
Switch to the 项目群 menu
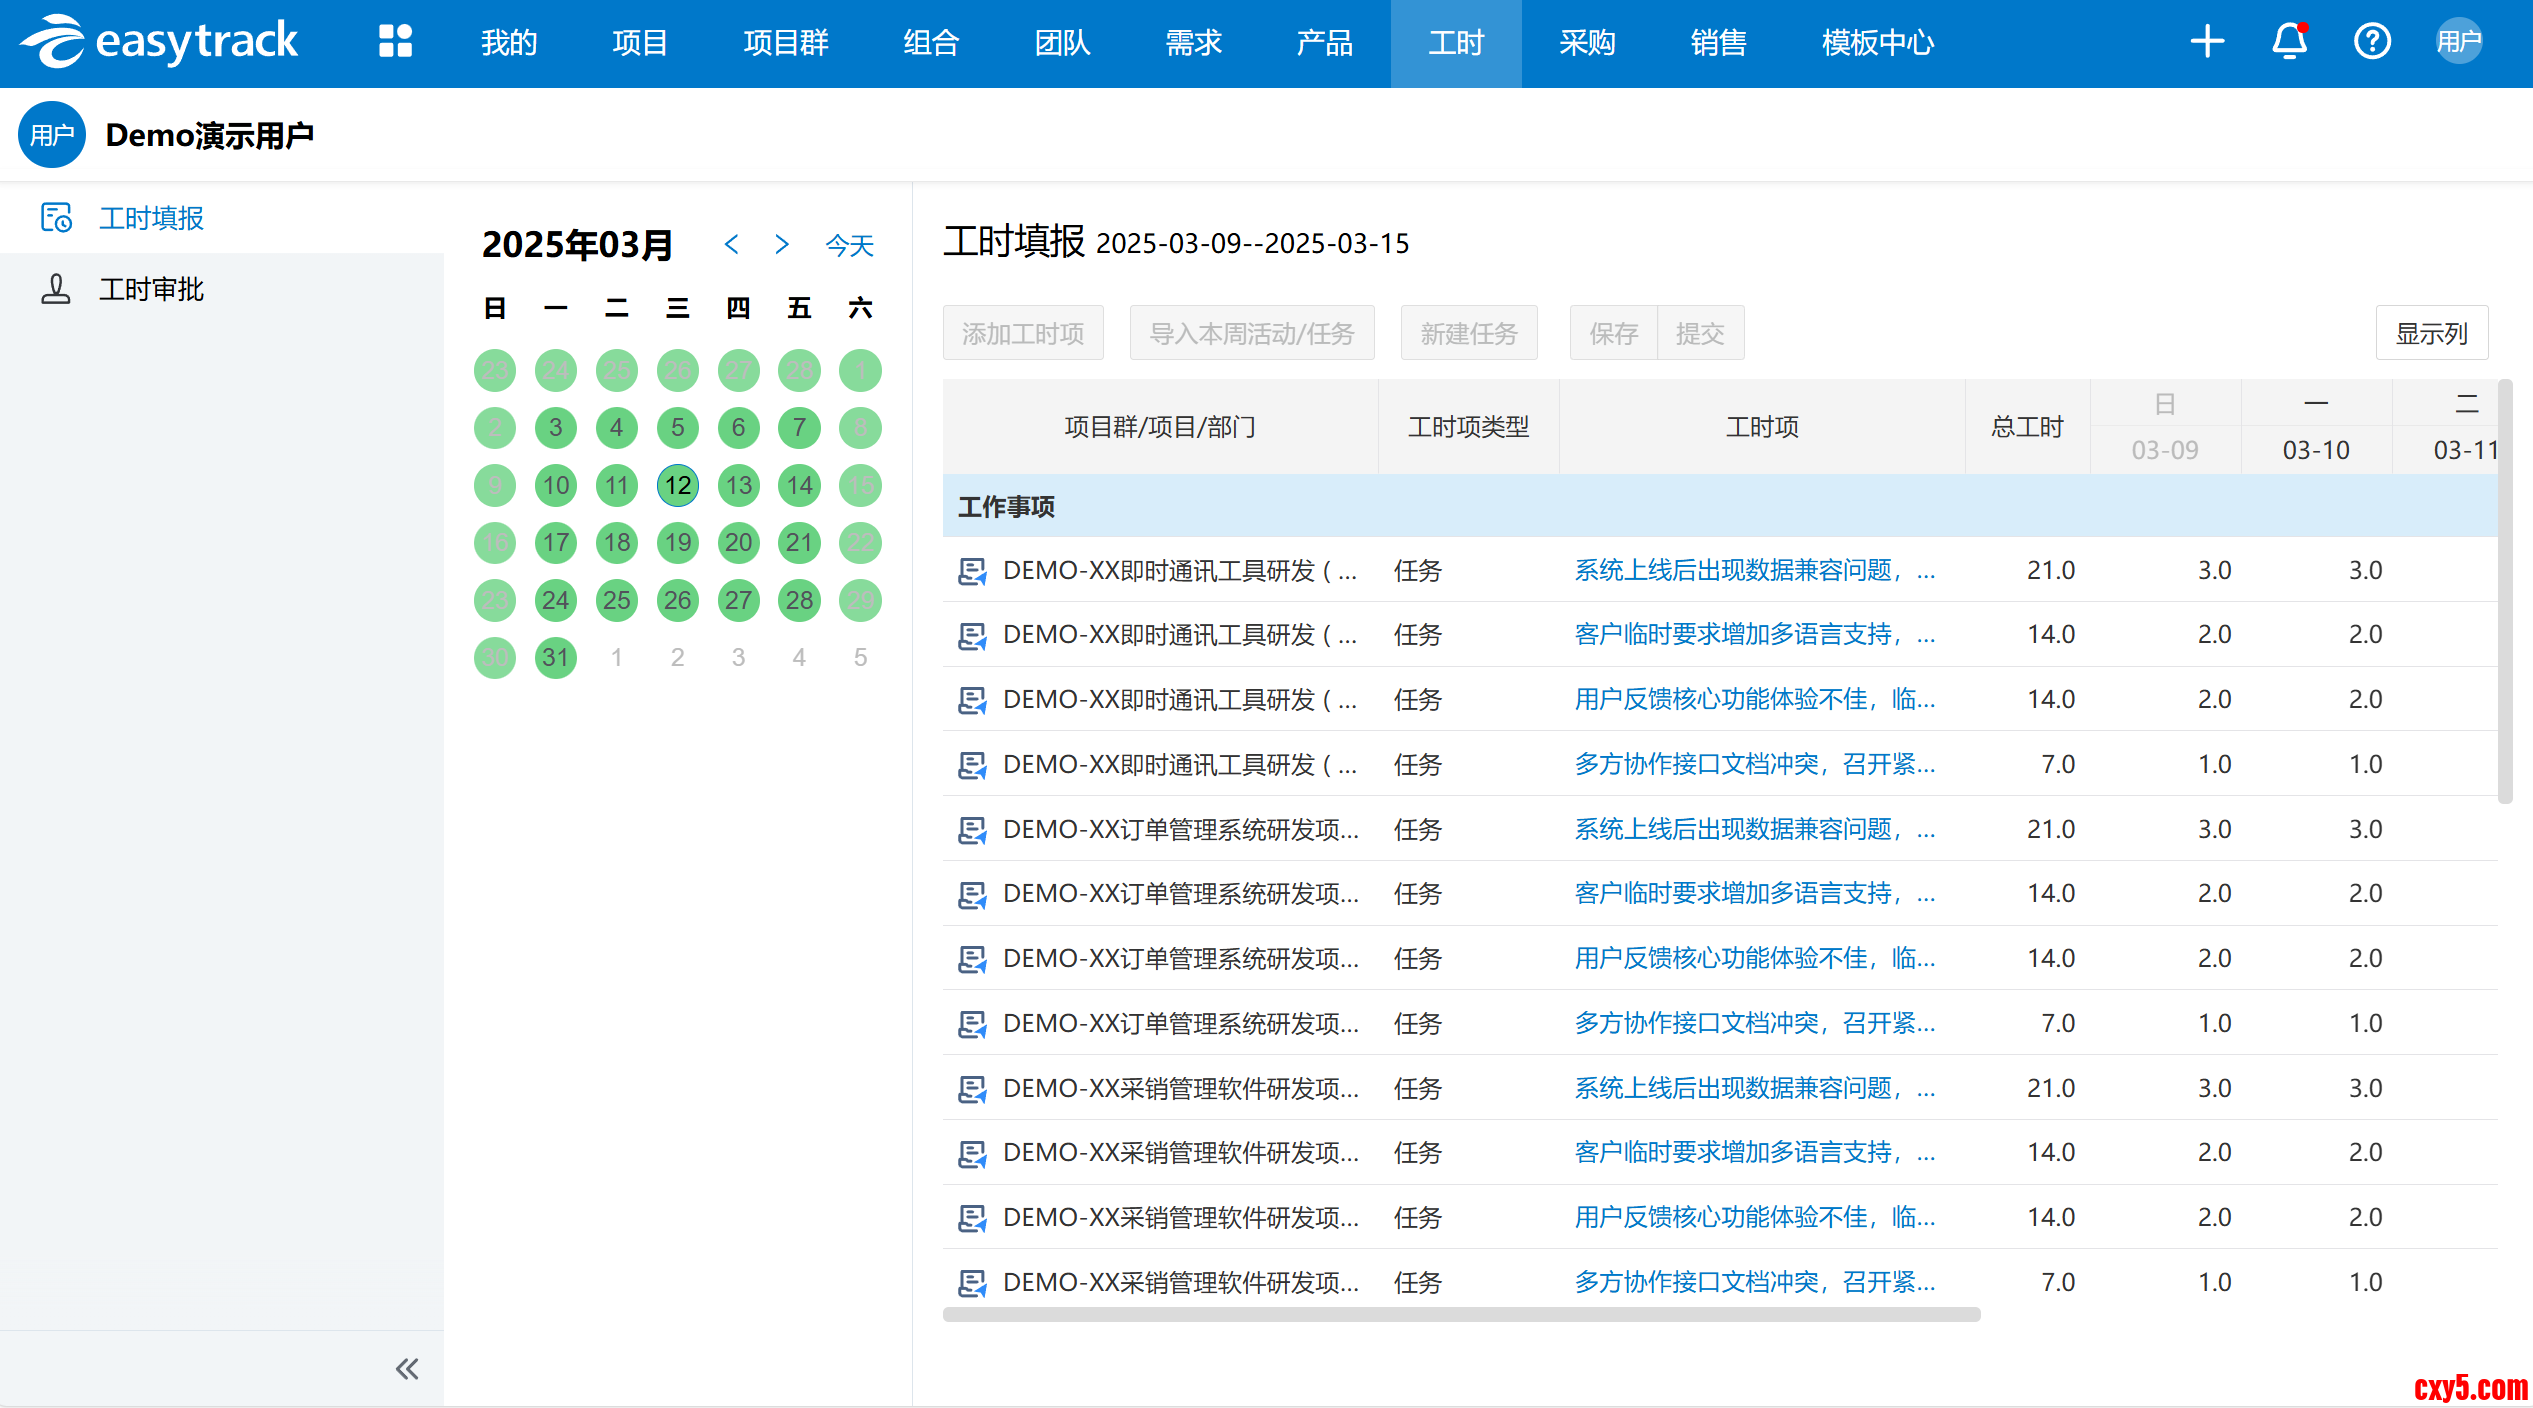coord(785,43)
